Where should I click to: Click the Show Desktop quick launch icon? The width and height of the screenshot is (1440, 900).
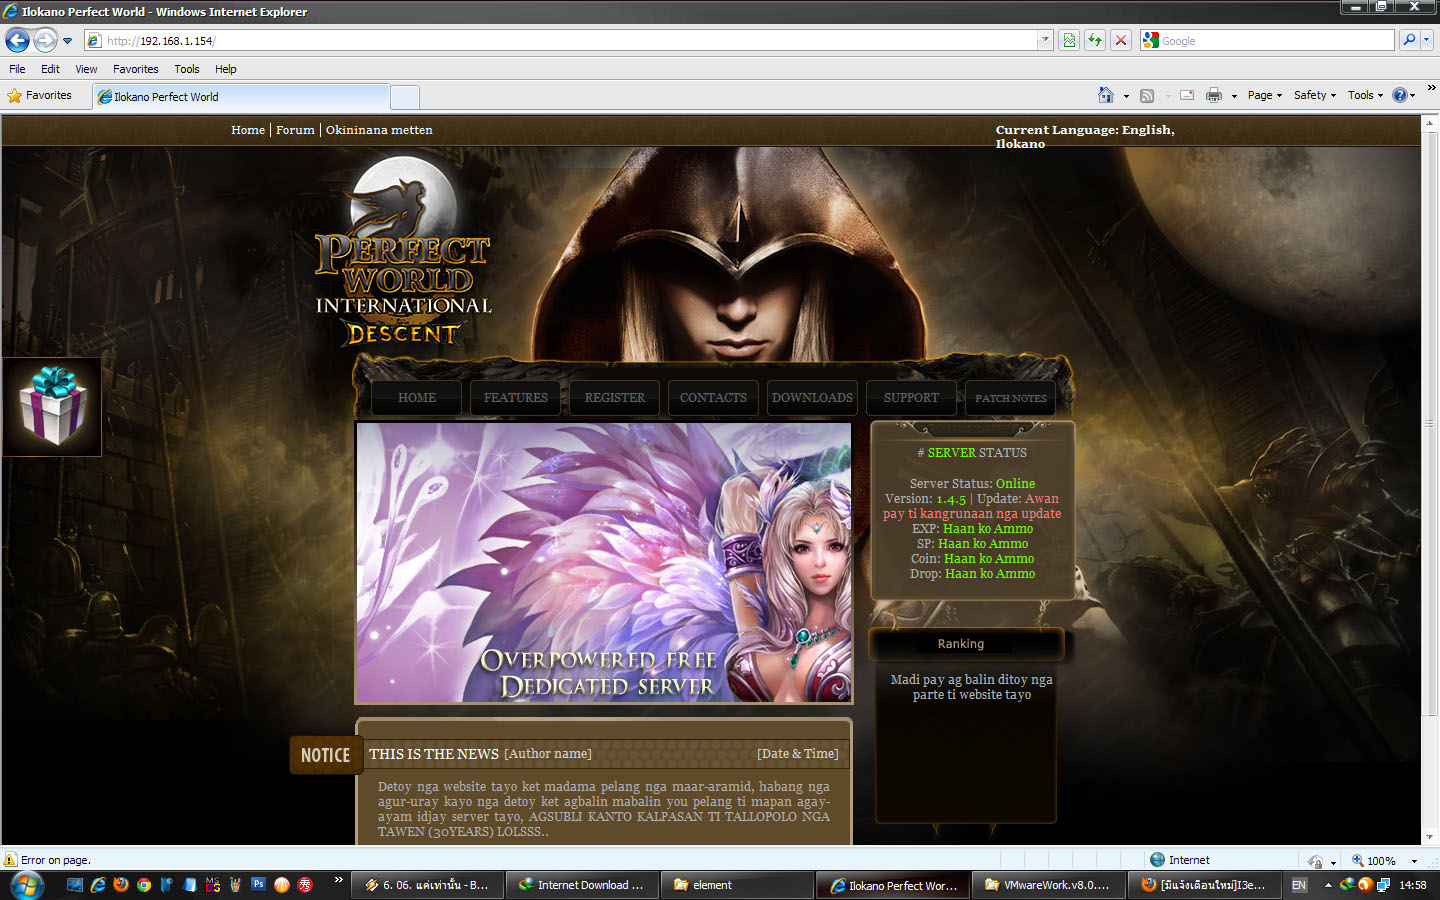(x=75, y=885)
